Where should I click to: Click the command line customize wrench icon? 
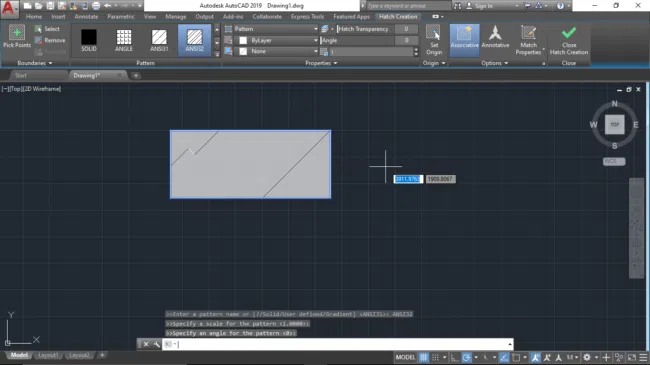click(156, 344)
